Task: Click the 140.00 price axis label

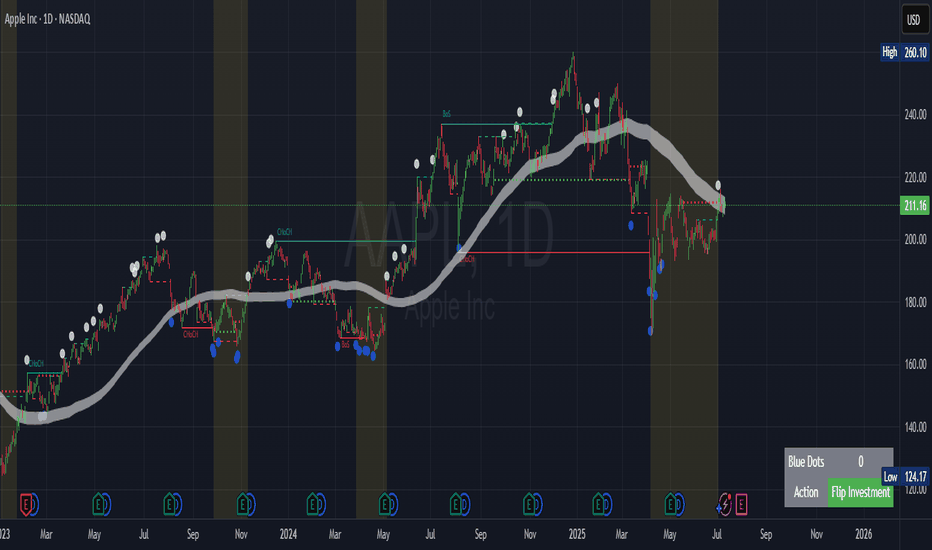Action: tap(915, 427)
